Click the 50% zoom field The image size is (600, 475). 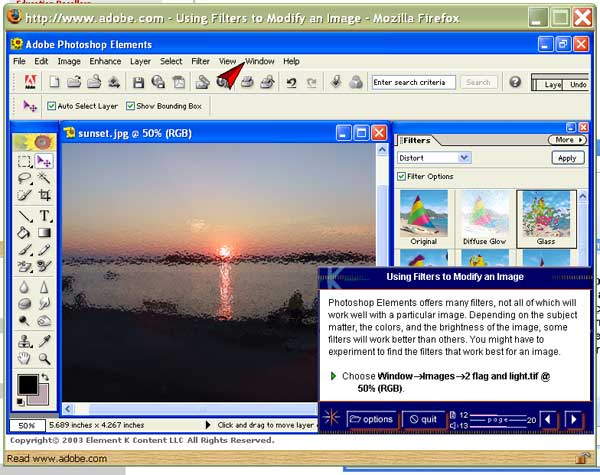27,425
